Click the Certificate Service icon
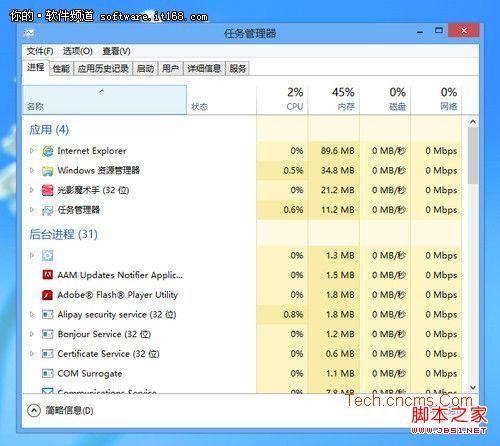The image size is (500, 446). pyautogui.click(x=48, y=354)
